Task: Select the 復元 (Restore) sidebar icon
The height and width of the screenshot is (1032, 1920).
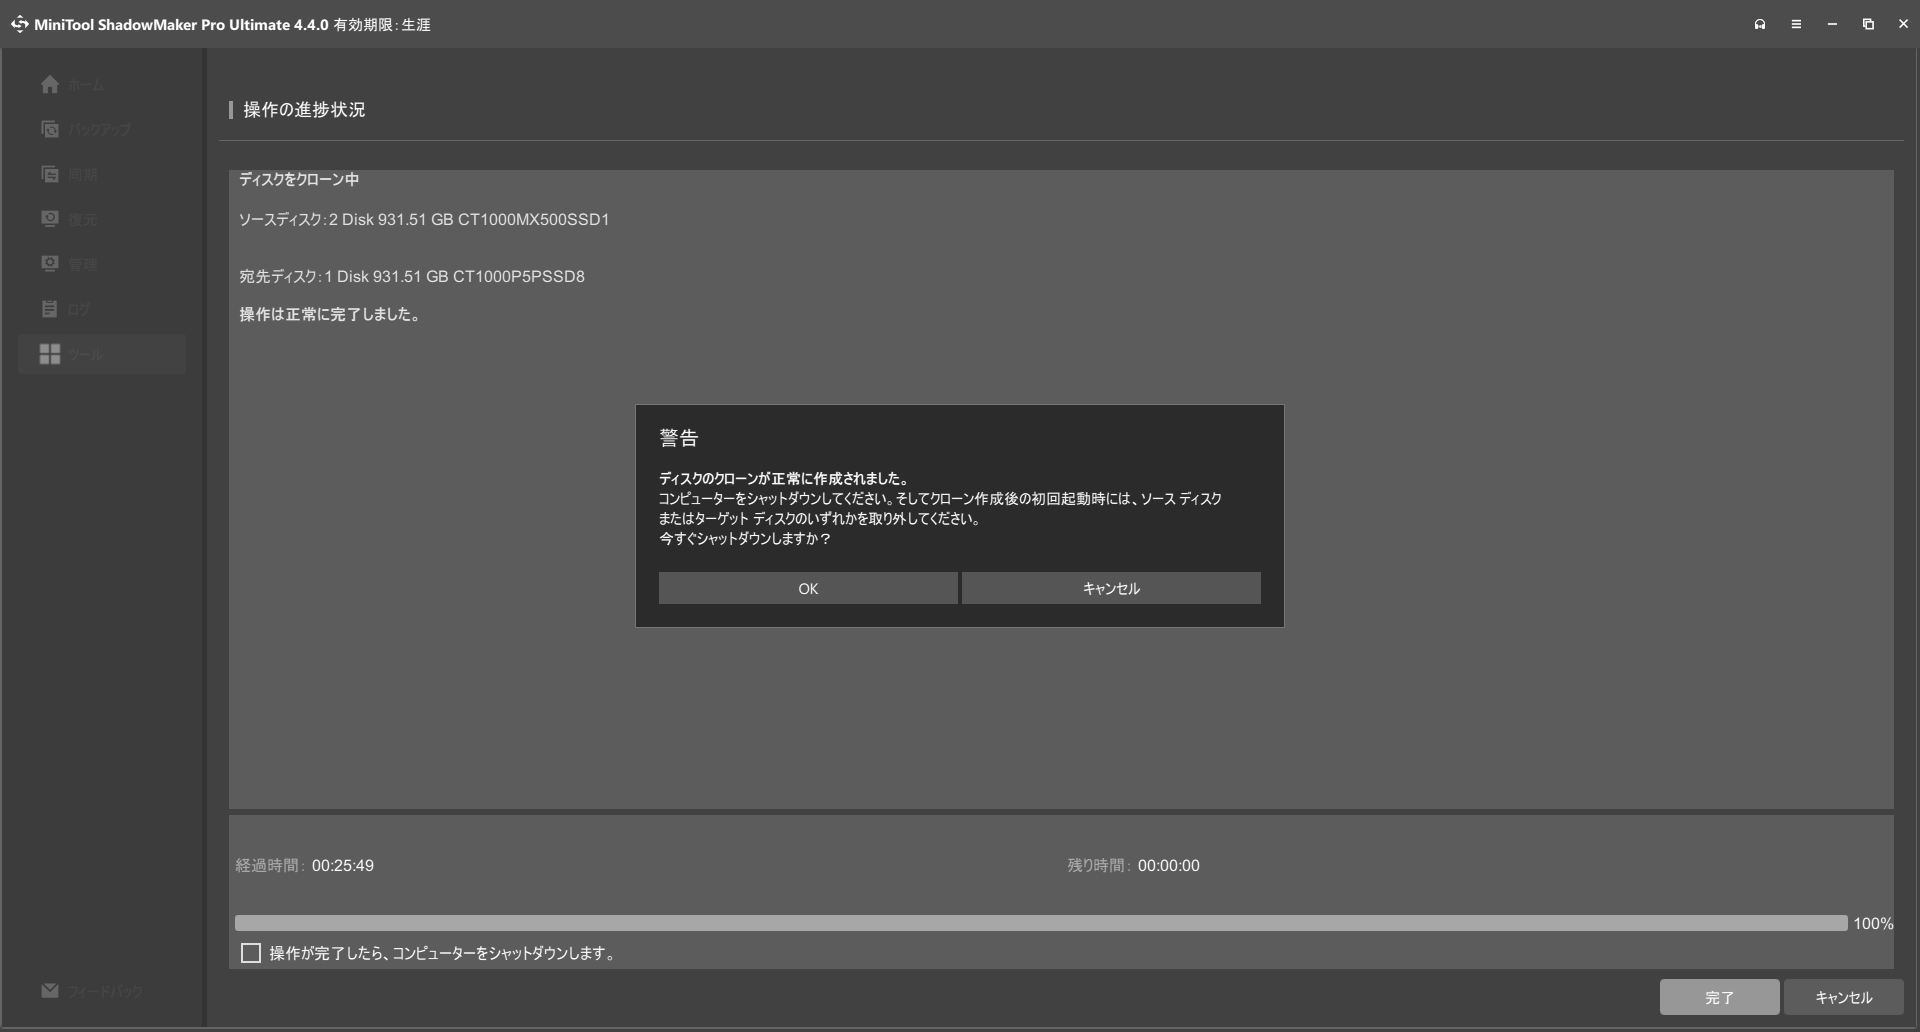Action: pos(50,219)
